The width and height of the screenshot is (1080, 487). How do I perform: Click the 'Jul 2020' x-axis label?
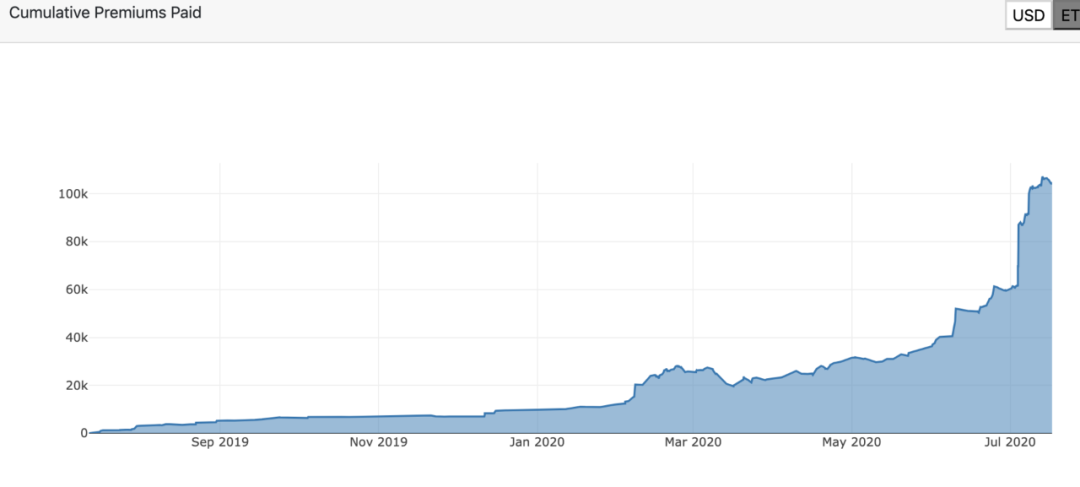pos(1010,442)
